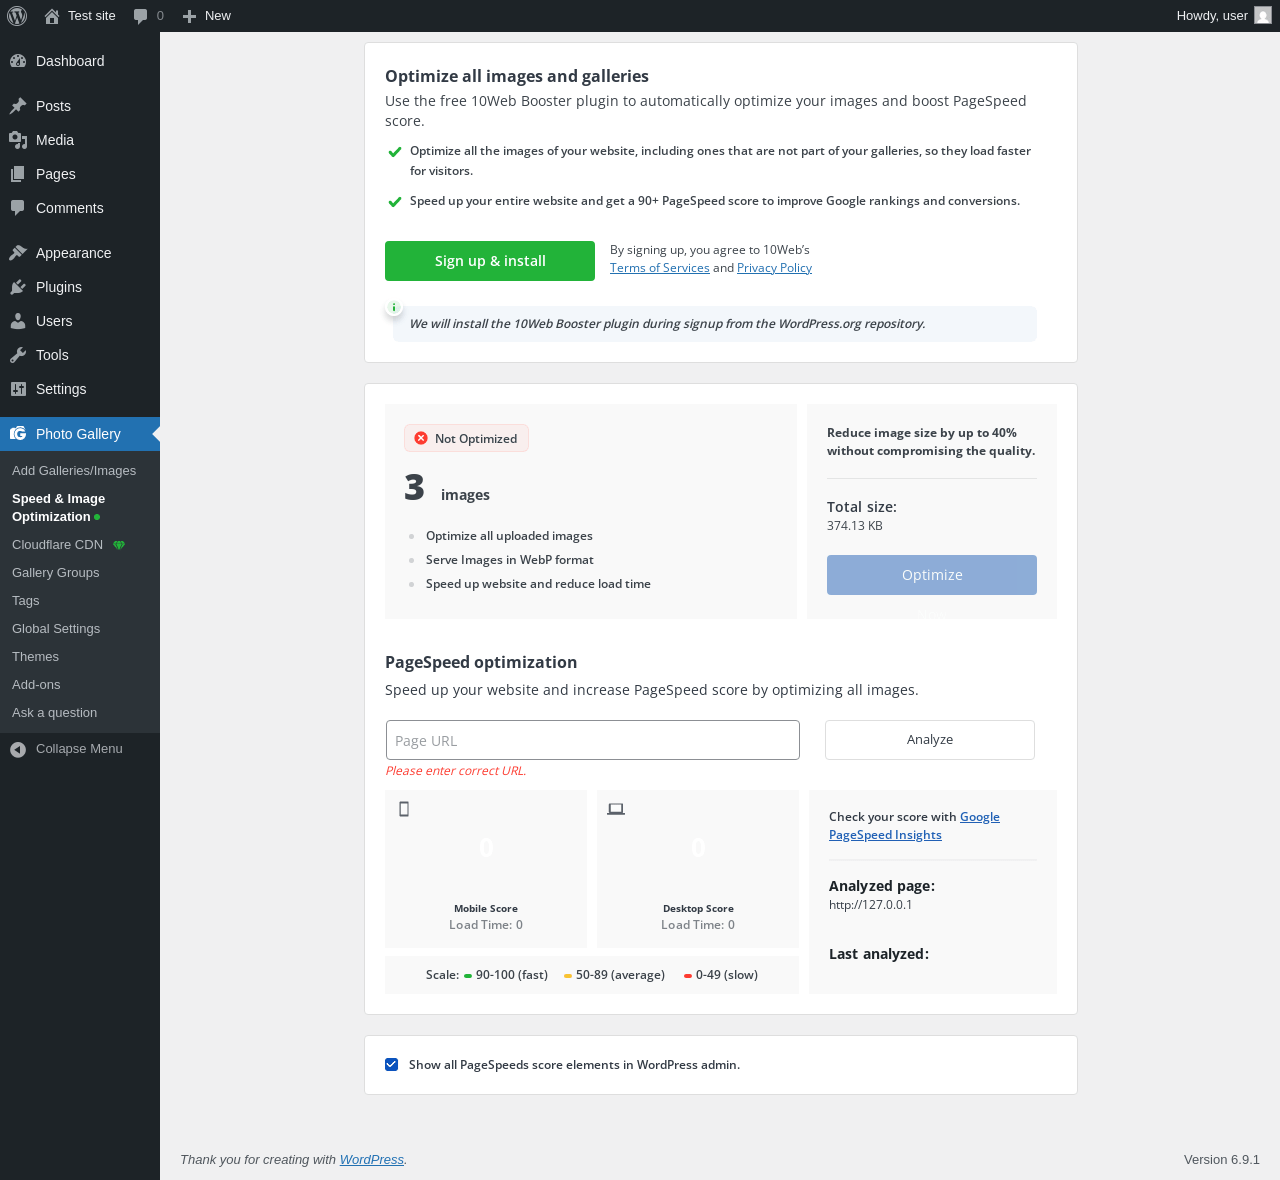Click the Posts pushpin icon
Screen dimensions: 1280x1180
18,106
